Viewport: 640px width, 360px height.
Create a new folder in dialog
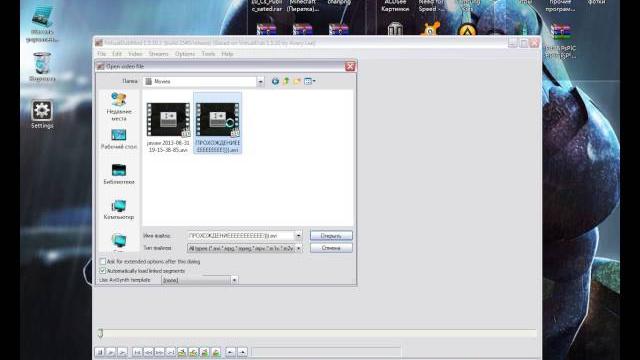(x=297, y=81)
